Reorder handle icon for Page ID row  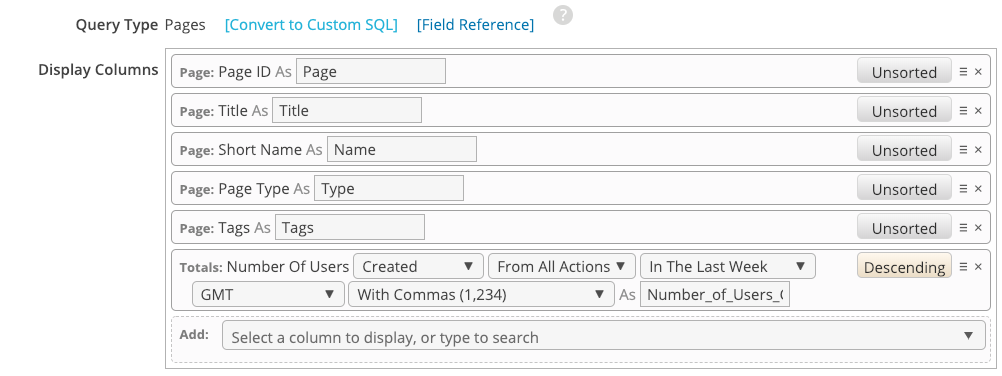963,72
